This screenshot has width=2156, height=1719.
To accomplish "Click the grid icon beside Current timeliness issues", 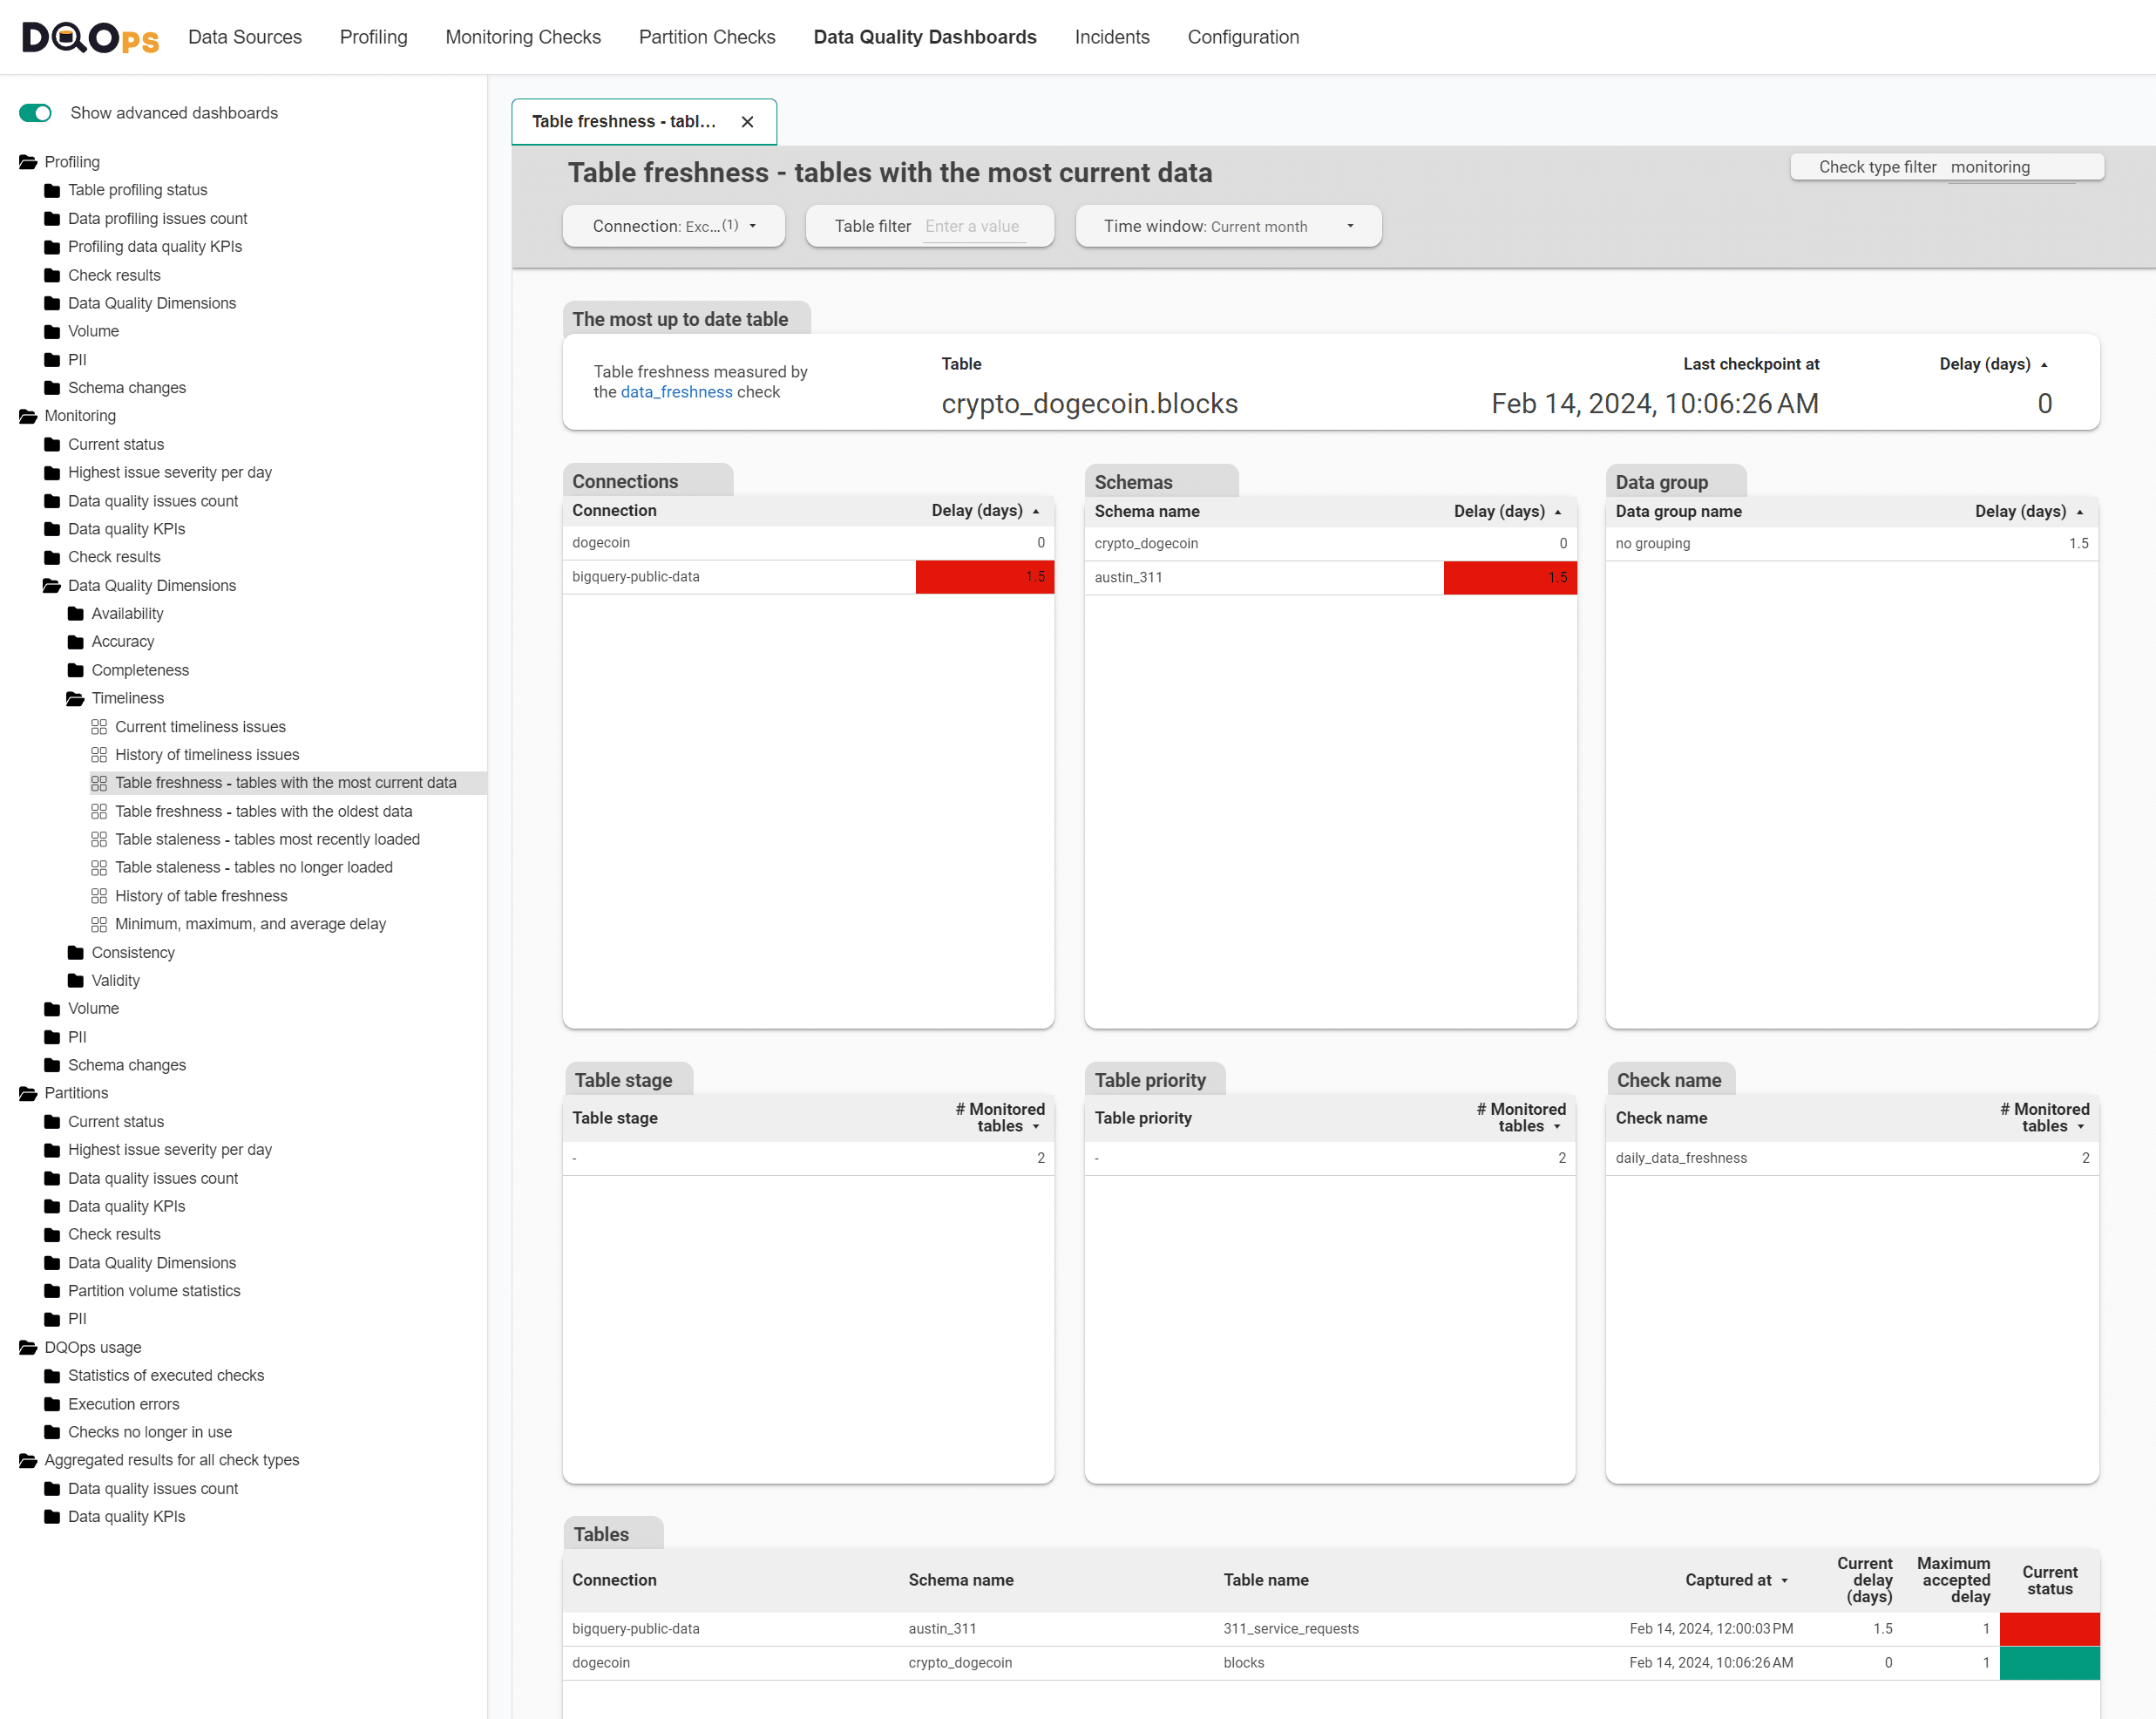I will pyautogui.click(x=100, y=726).
